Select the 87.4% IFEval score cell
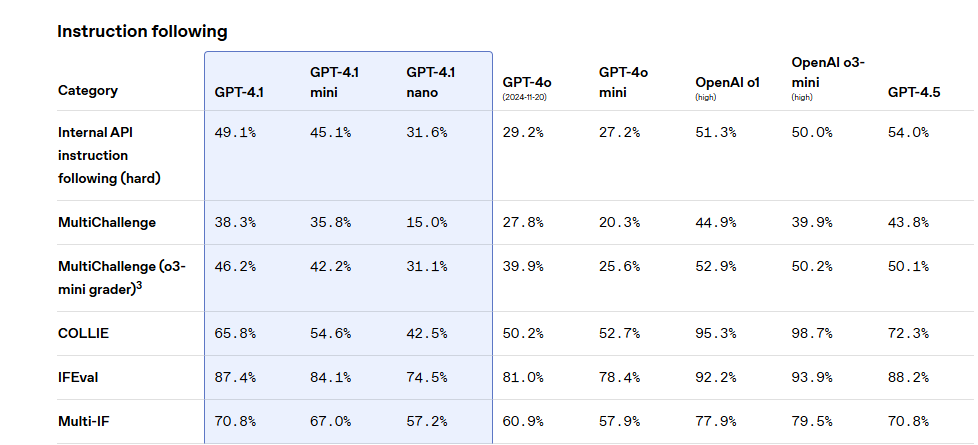The image size is (978, 445). pos(235,377)
